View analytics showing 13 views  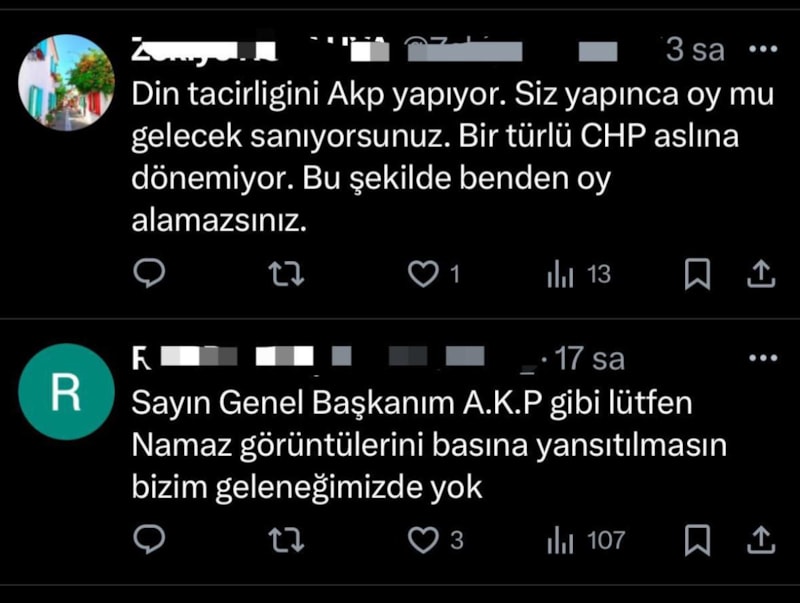coord(579,274)
